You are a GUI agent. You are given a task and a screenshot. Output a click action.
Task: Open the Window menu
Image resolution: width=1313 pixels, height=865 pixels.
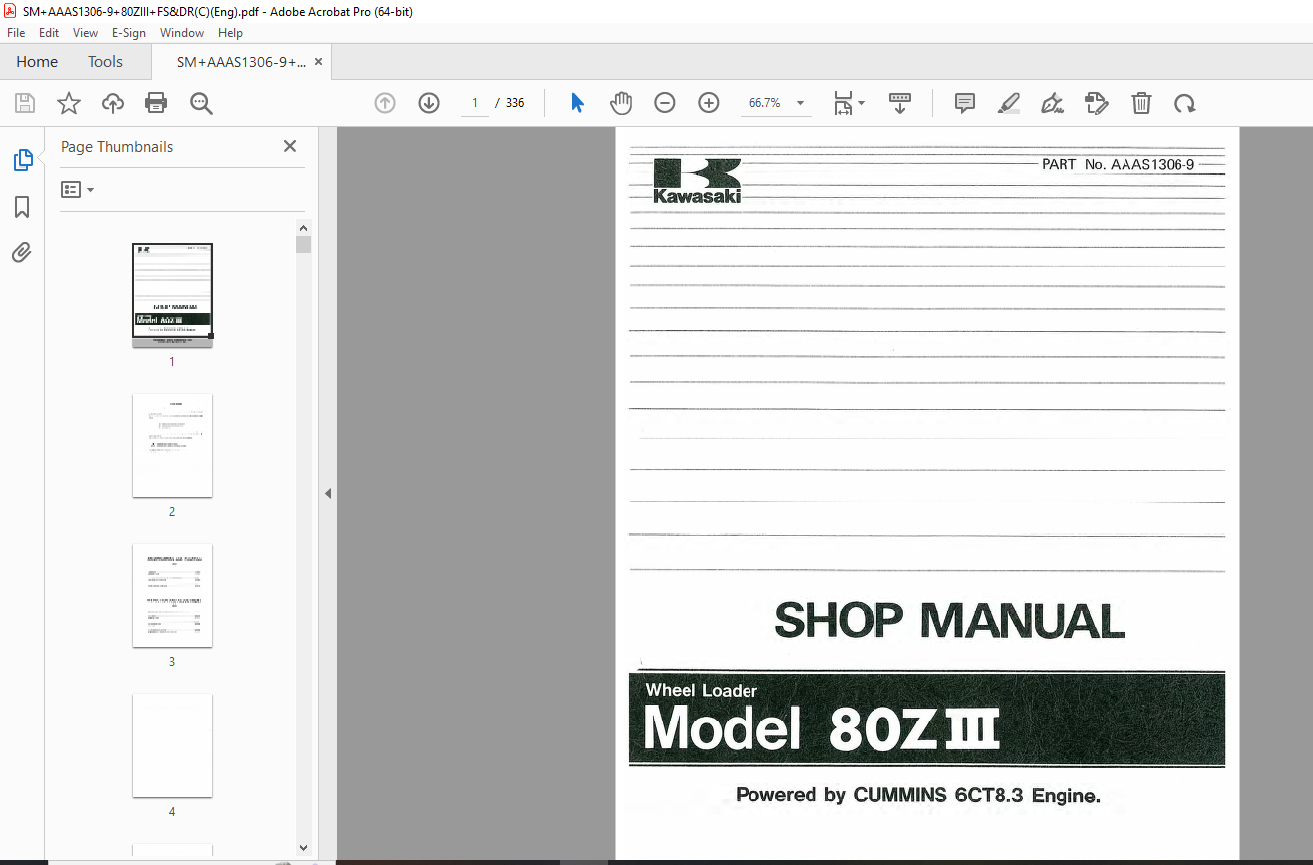click(182, 33)
